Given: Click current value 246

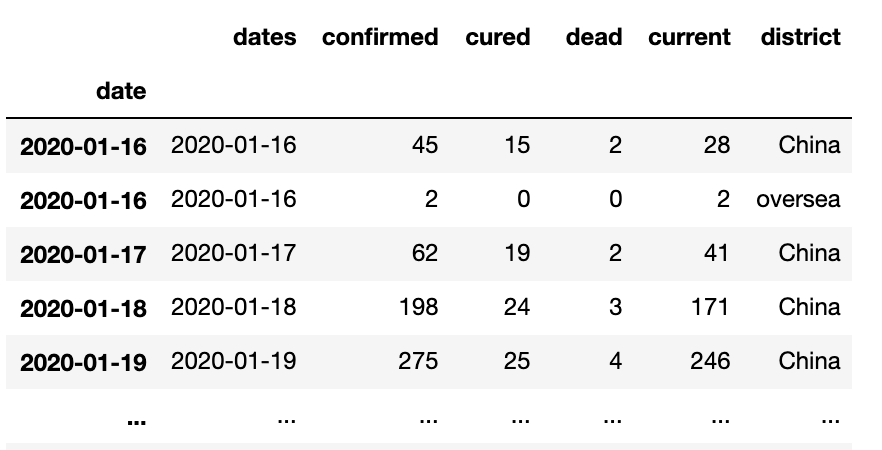Looking at the screenshot, I should click(710, 361).
